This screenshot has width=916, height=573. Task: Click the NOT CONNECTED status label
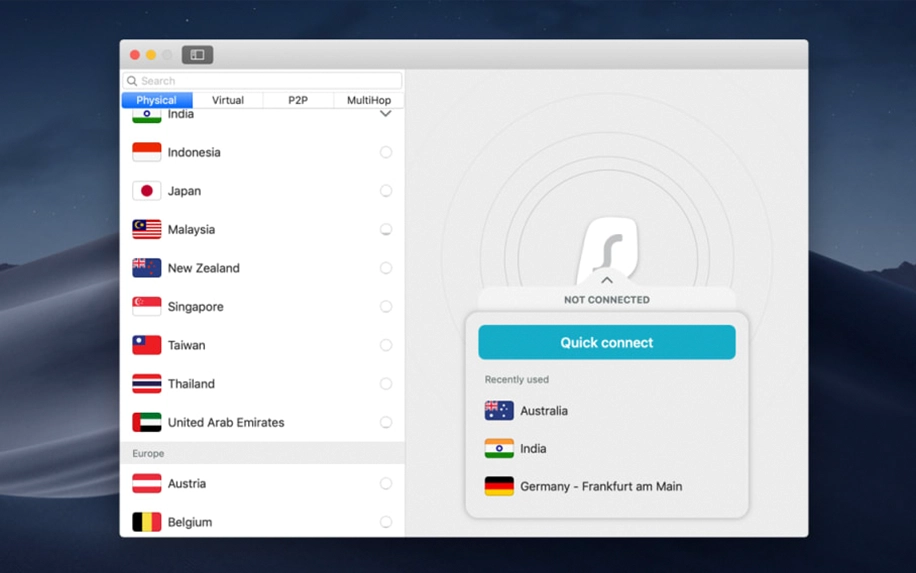607,300
